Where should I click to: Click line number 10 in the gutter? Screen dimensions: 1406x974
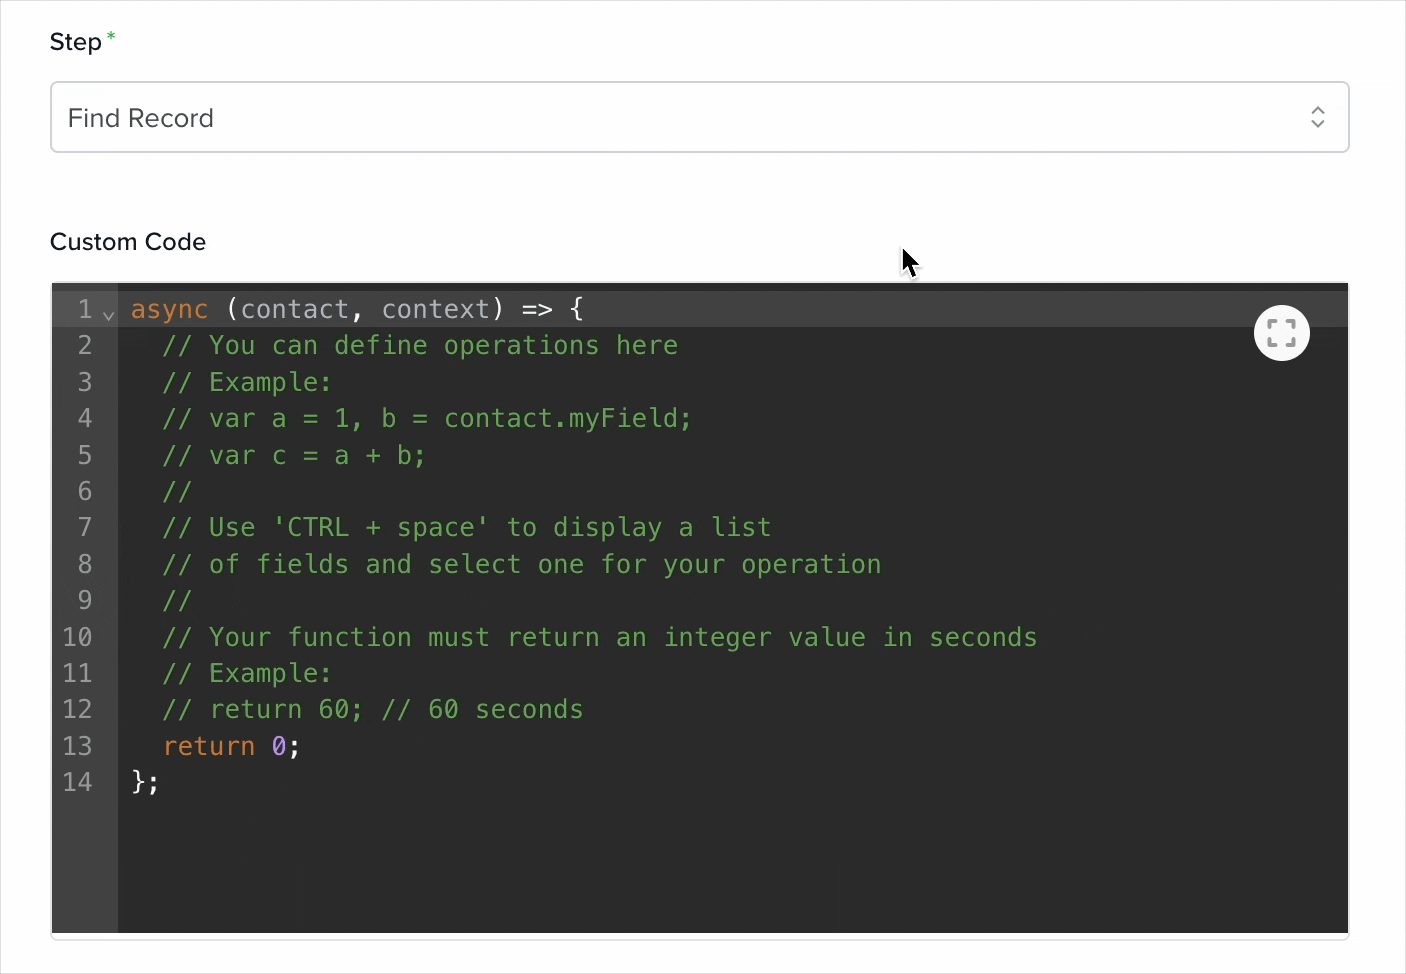click(77, 637)
